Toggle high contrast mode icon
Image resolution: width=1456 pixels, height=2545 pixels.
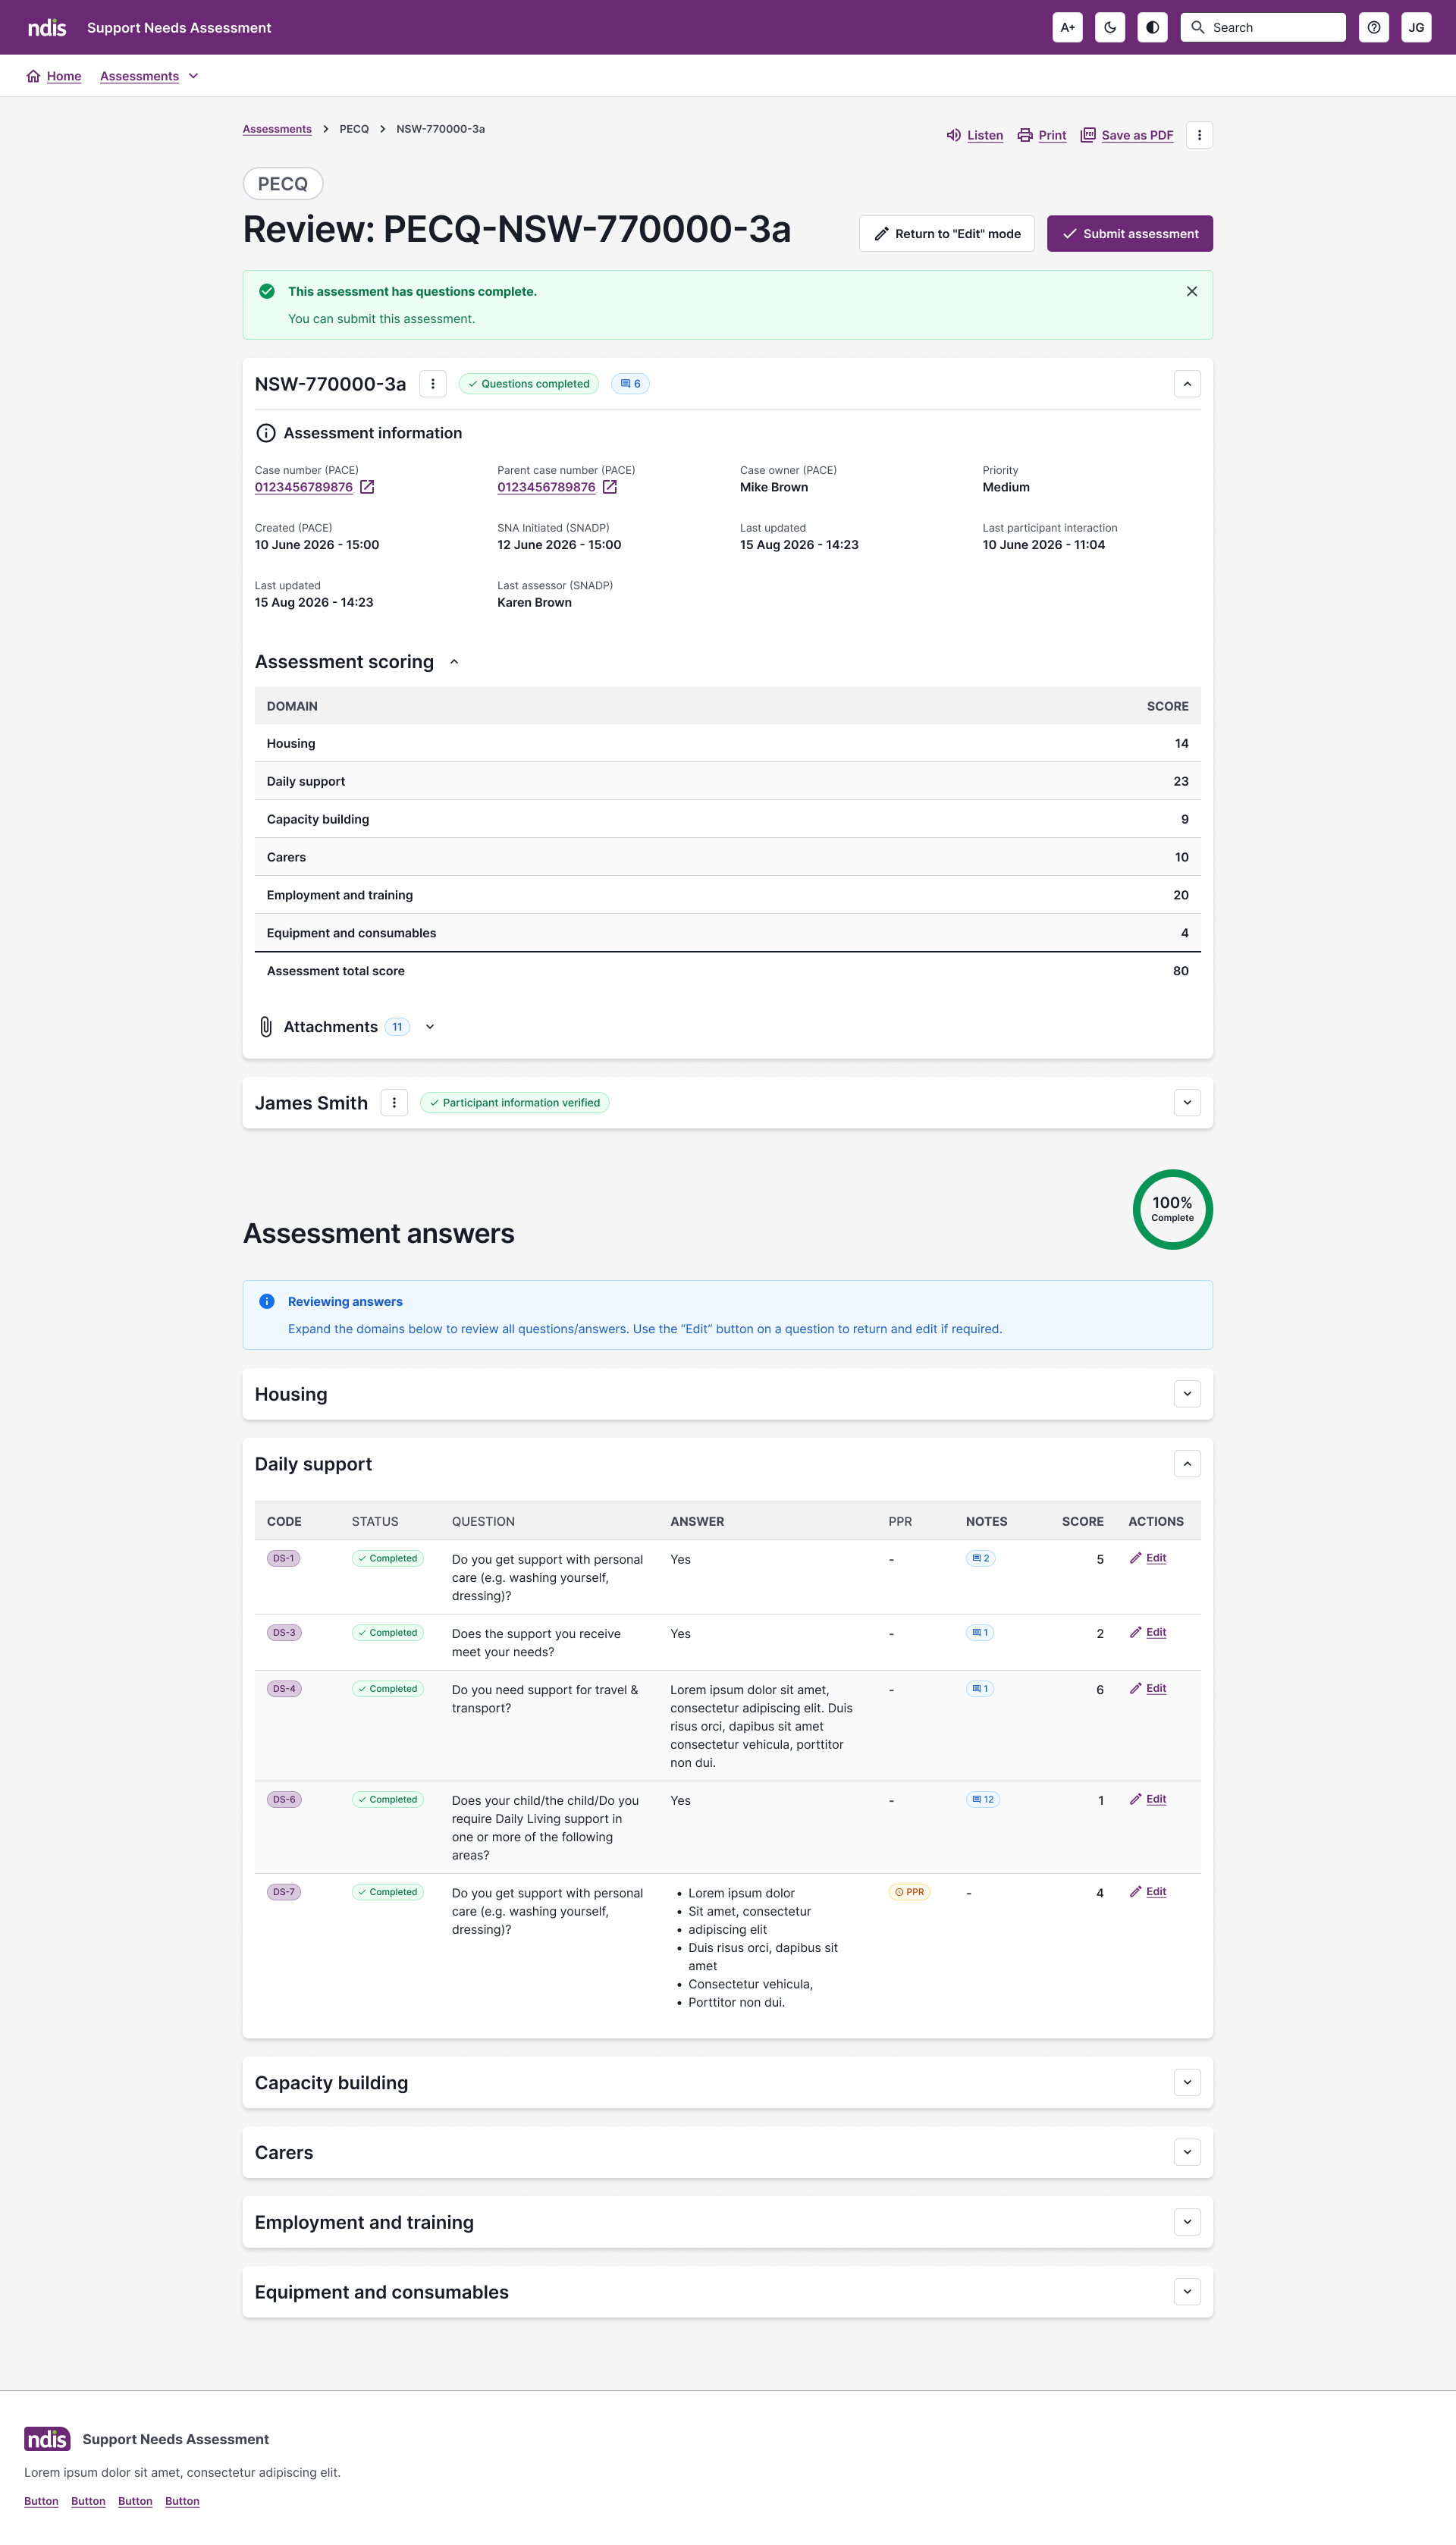(1152, 27)
